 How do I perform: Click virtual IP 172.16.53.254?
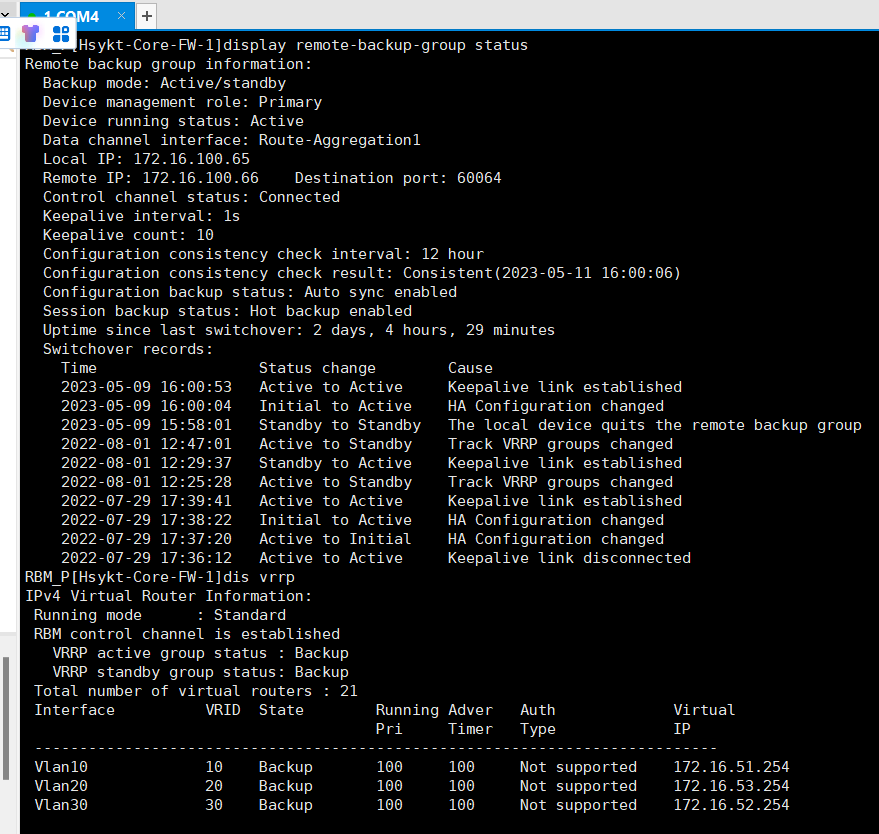pyautogui.click(x=731, y=786)
